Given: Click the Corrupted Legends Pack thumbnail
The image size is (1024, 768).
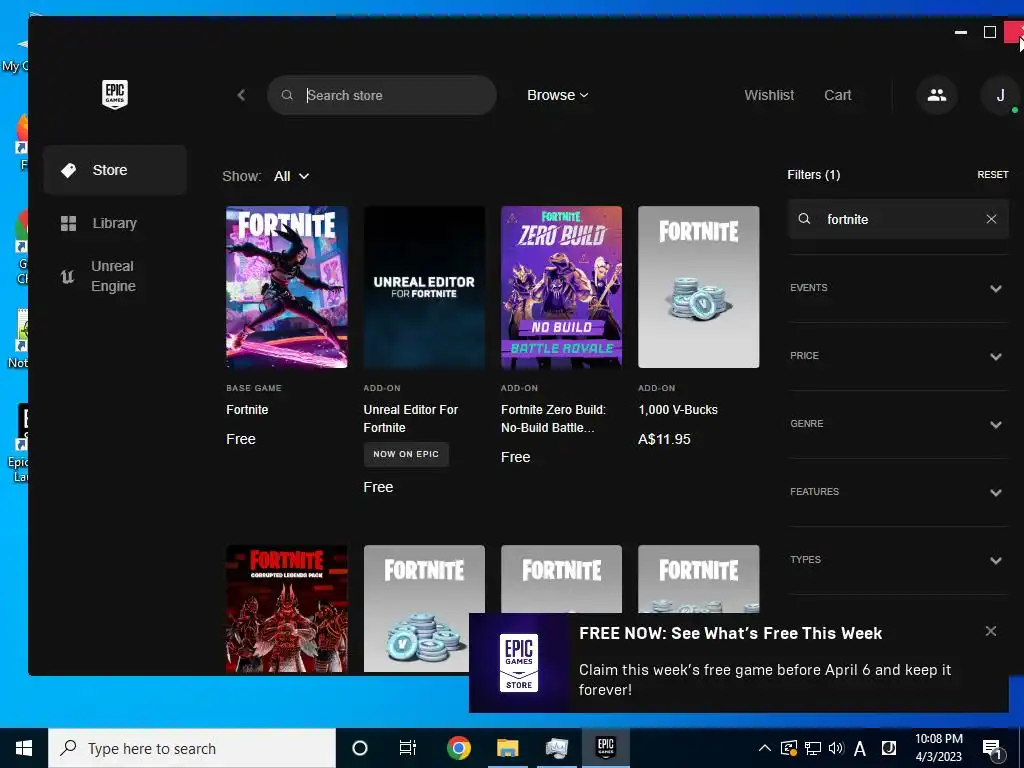Looking at the screenshot, I should pyautogui.click(x=287, y=609).
